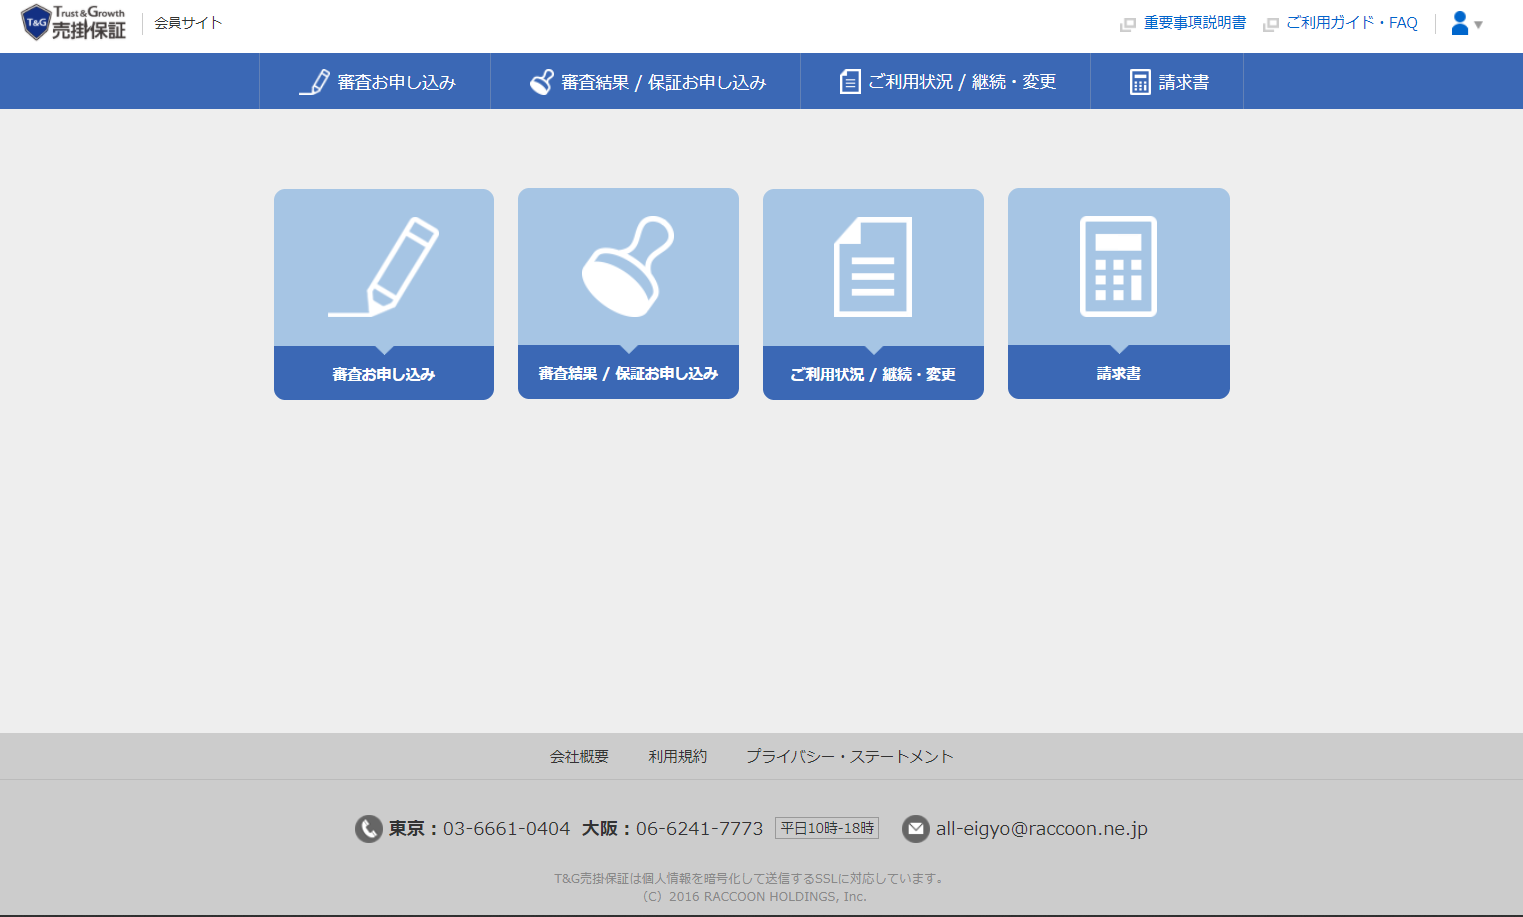Screen dimensions: 1523x917
Task: Click the phone icon in footer
Action: click(369, 829)
